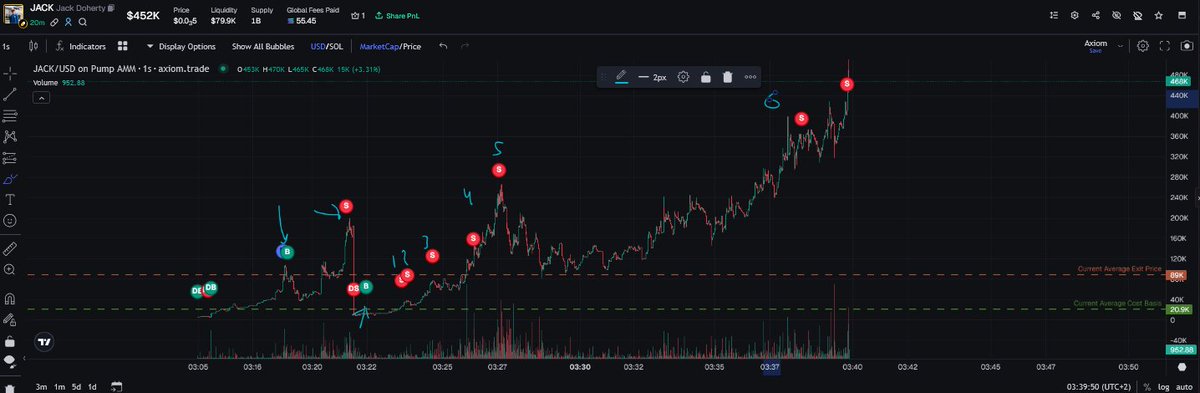This screenshot has height=393, width=1200.
Task: Open the emoji icons tool
Action: pyautogui.click(x=10, y=220)
